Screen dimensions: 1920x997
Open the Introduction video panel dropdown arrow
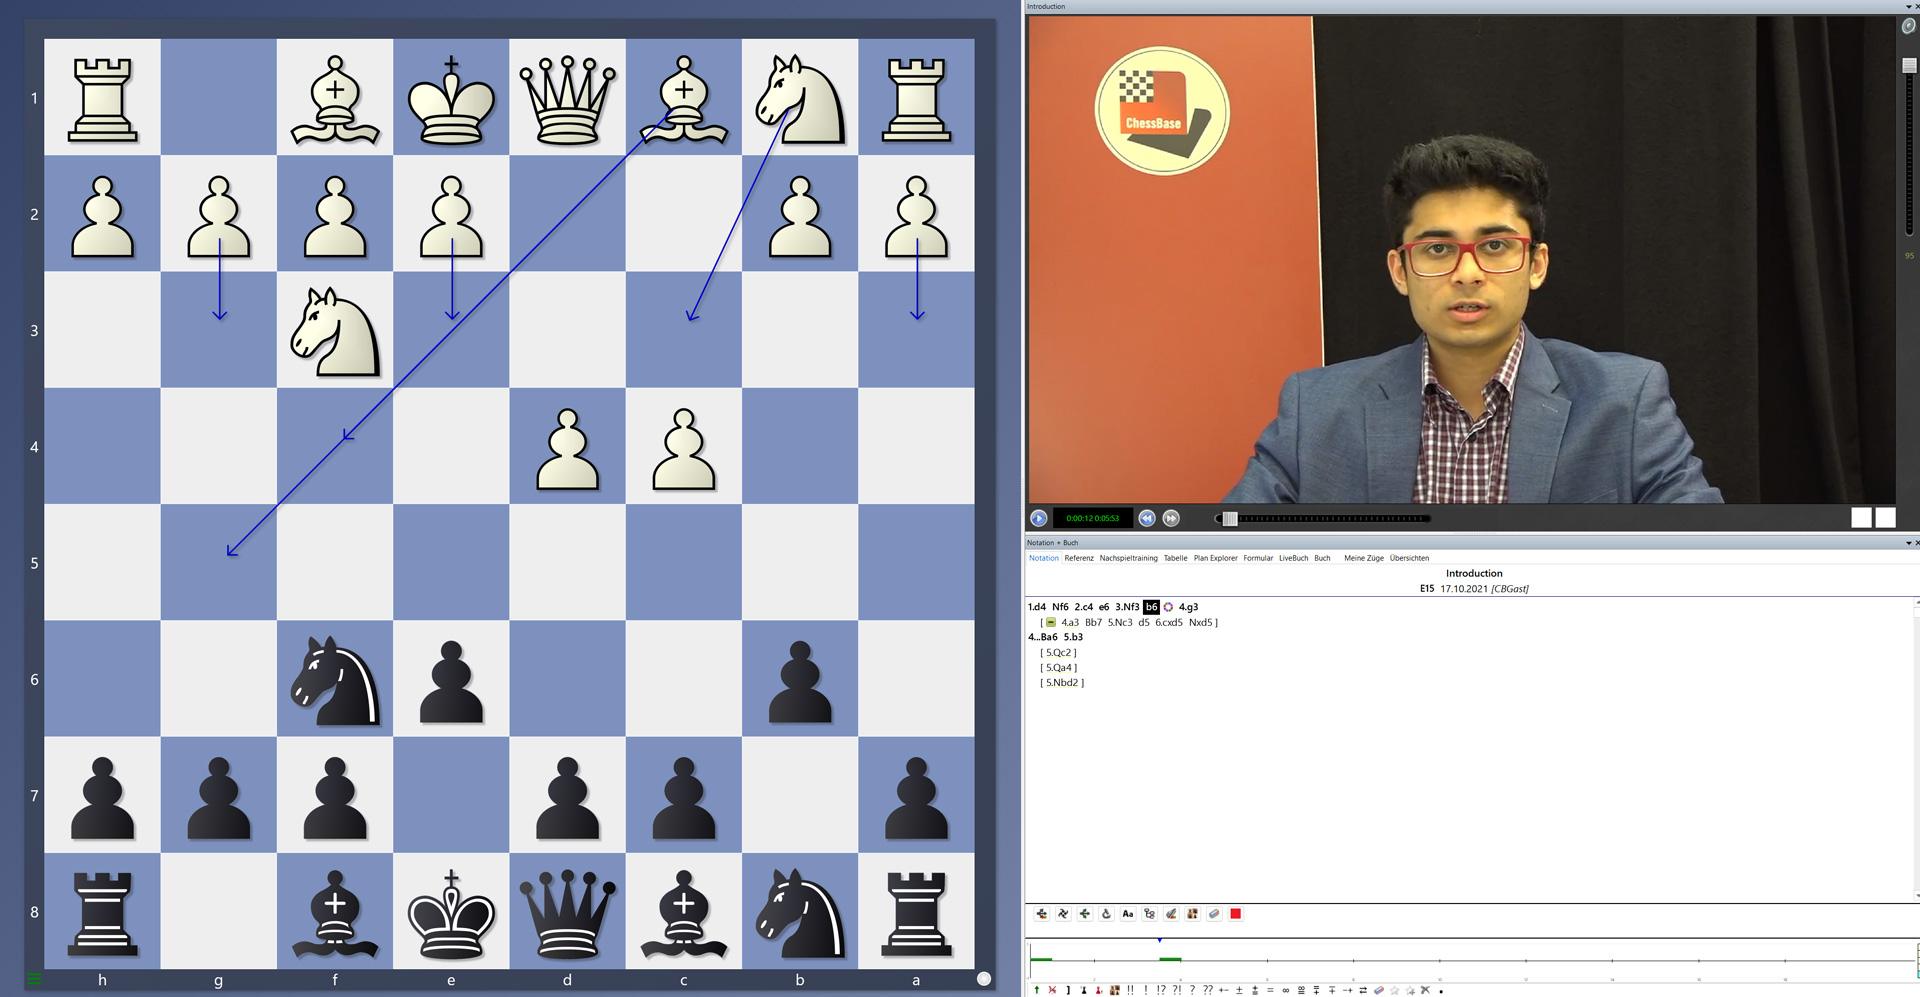click(x=1908, y=7)
